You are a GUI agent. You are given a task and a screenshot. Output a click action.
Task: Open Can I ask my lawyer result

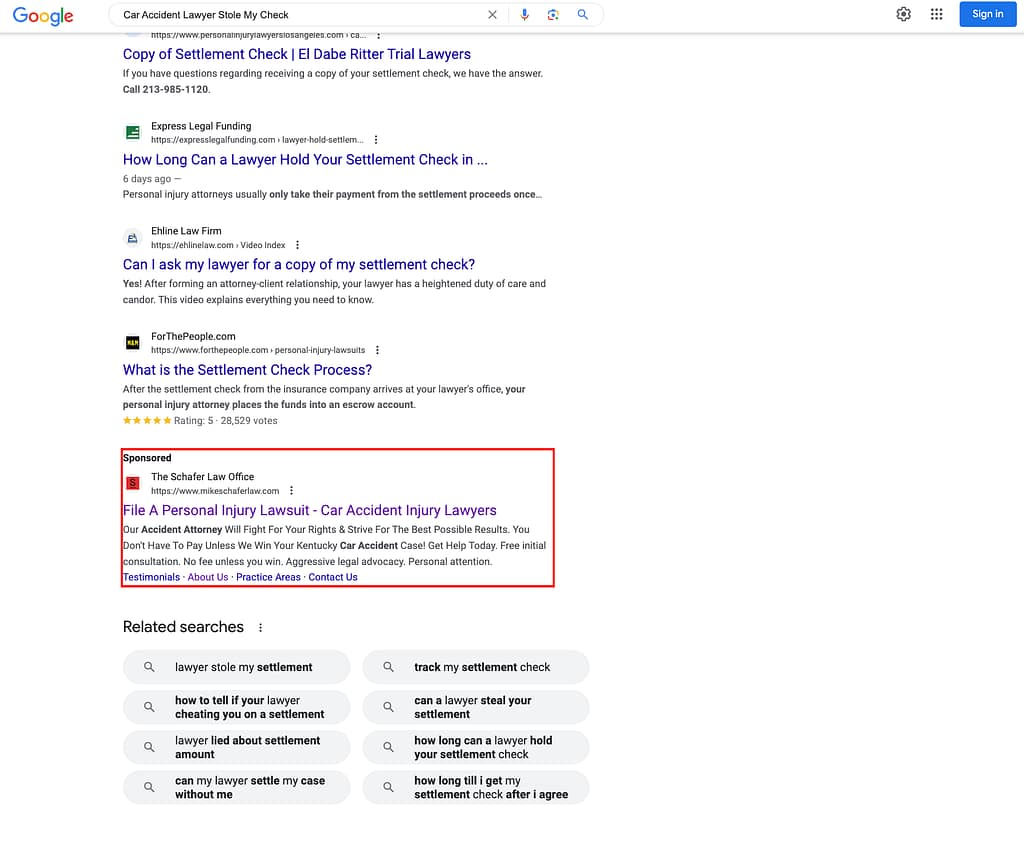pyautogui.click(x=298, y=264)
